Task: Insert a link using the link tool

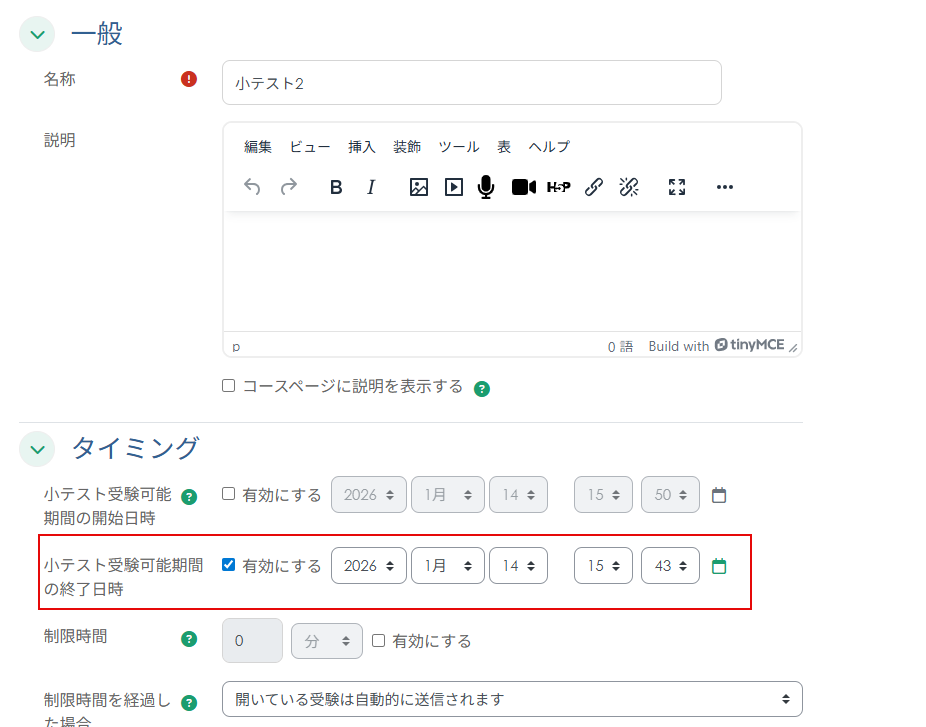Action: click(x=594, y=187)
